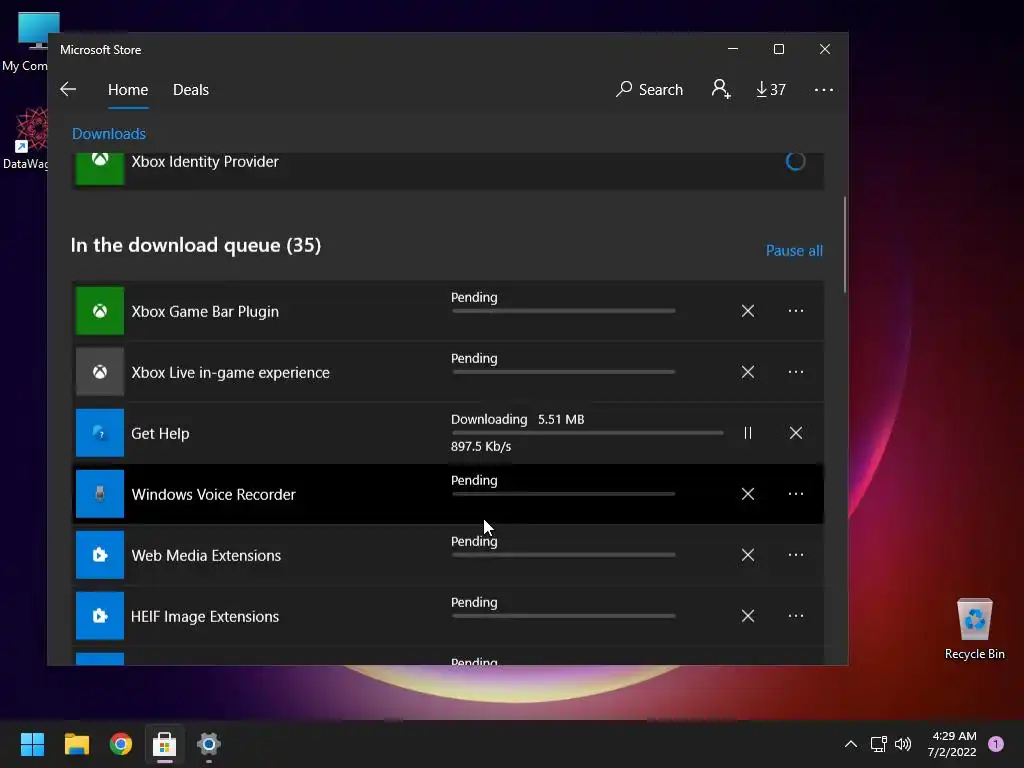
Task: Open more options for Xbox Live in-game experience
Action: [x=795, y=372]
